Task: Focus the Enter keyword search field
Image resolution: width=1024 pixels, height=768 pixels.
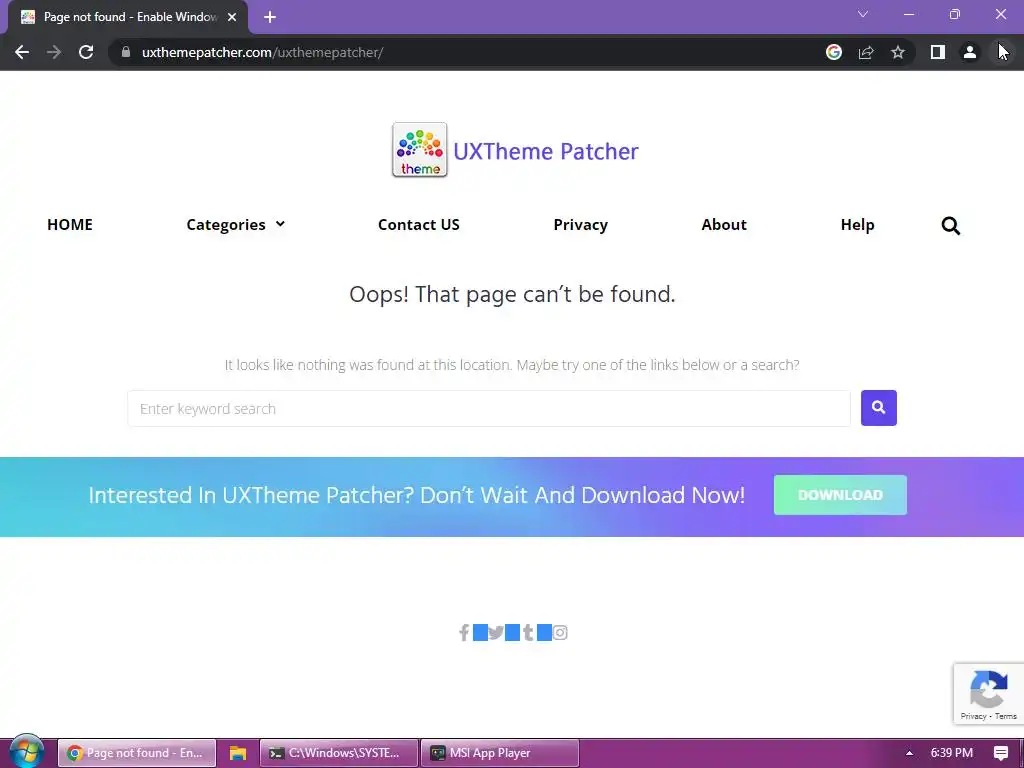Action: (488, 409)
